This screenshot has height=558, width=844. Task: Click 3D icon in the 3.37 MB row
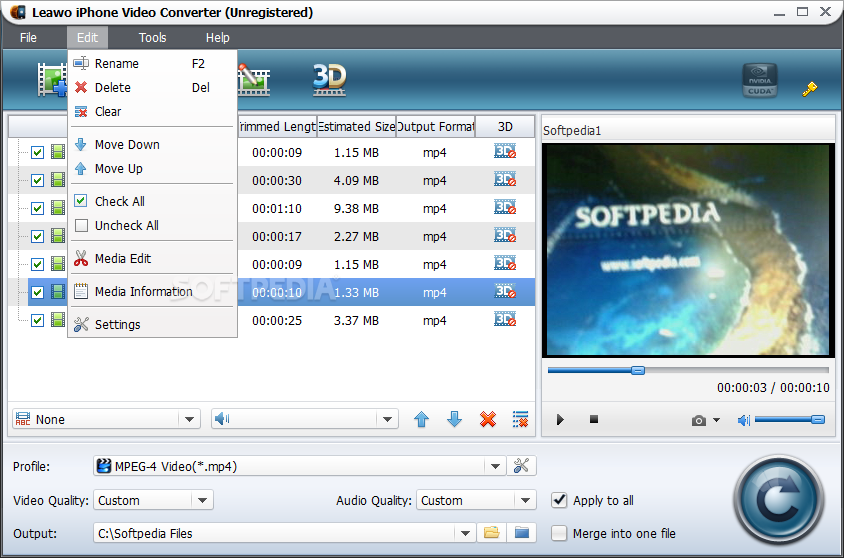click(505, 320)
